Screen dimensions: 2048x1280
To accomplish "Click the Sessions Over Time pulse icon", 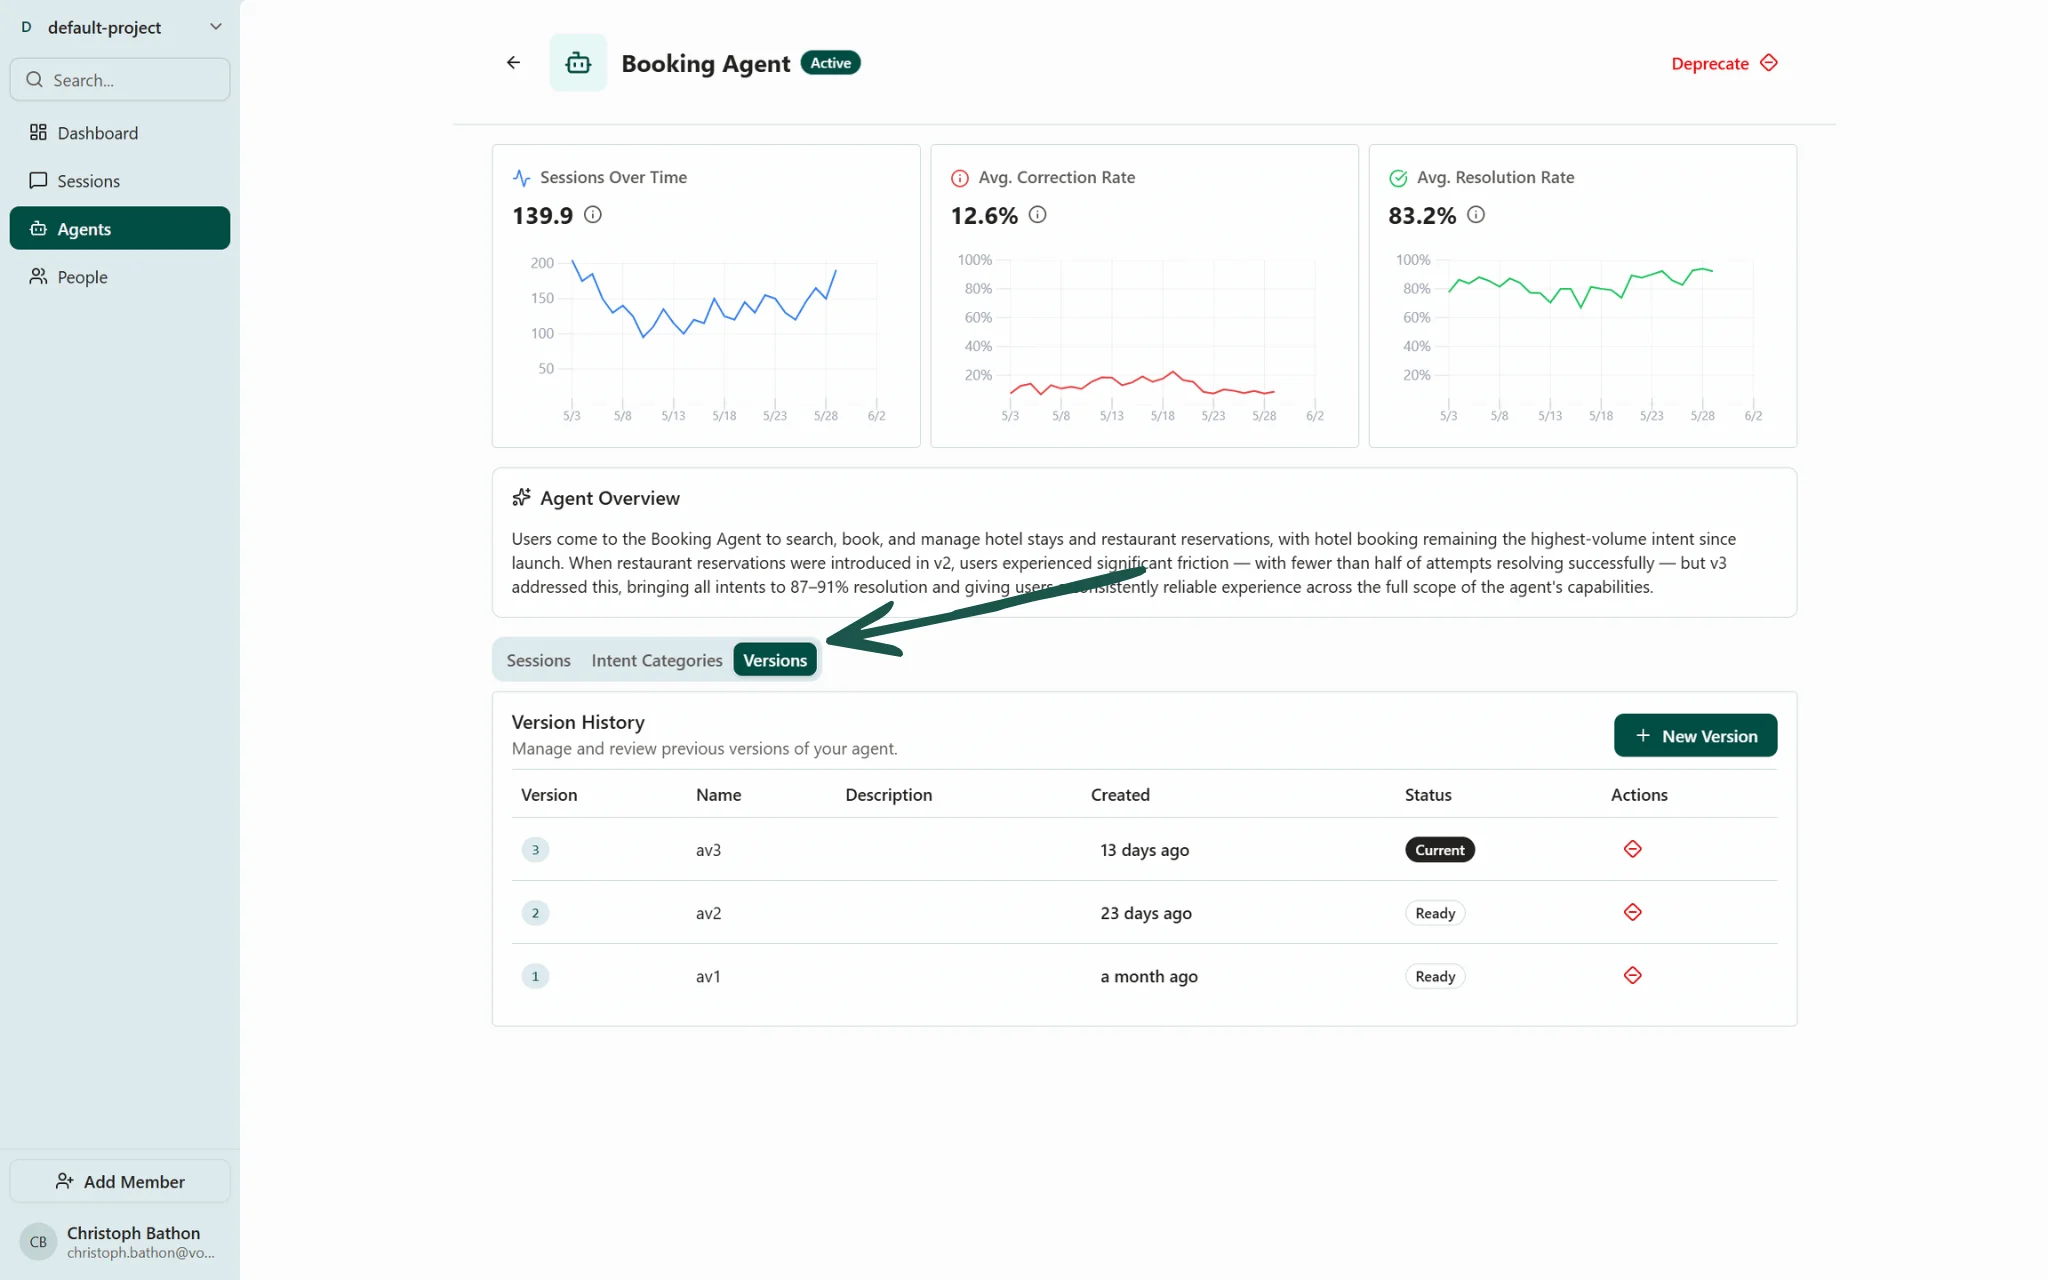I will click(522, 178).
